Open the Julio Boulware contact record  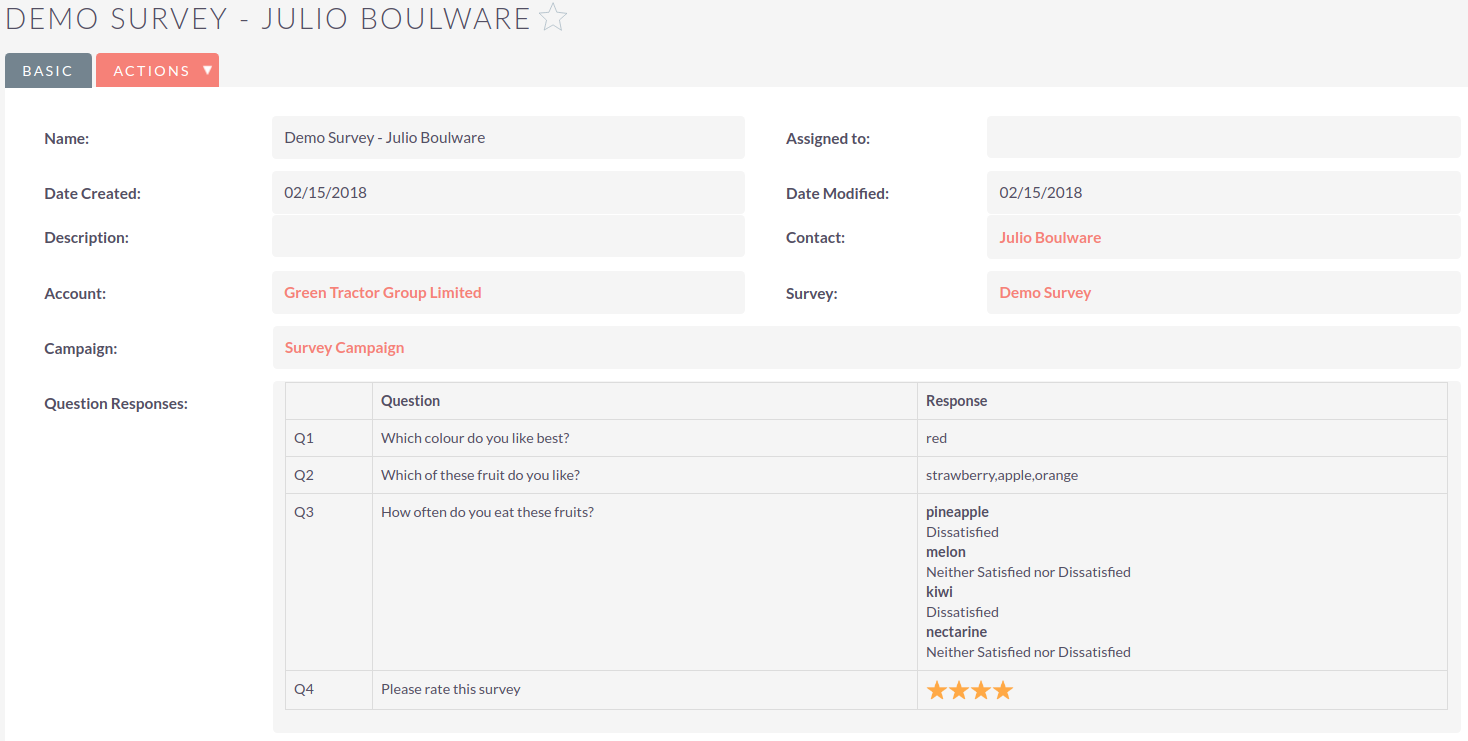tap(1050, 237)
